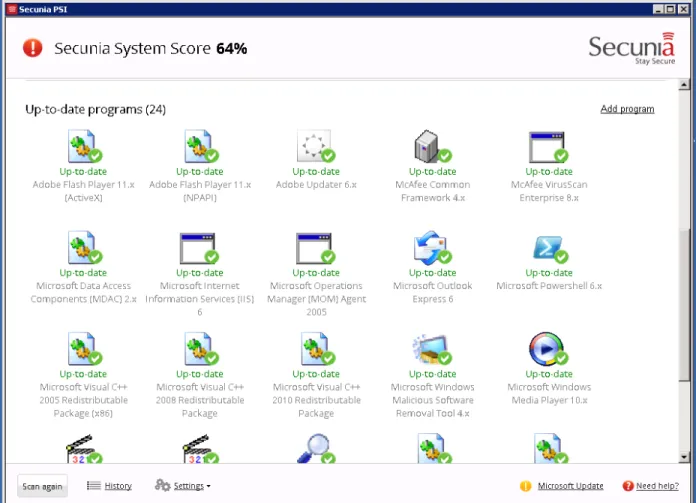
Task: Click the Need help? link
Action: pyautogui.click(x=657, y=486)
